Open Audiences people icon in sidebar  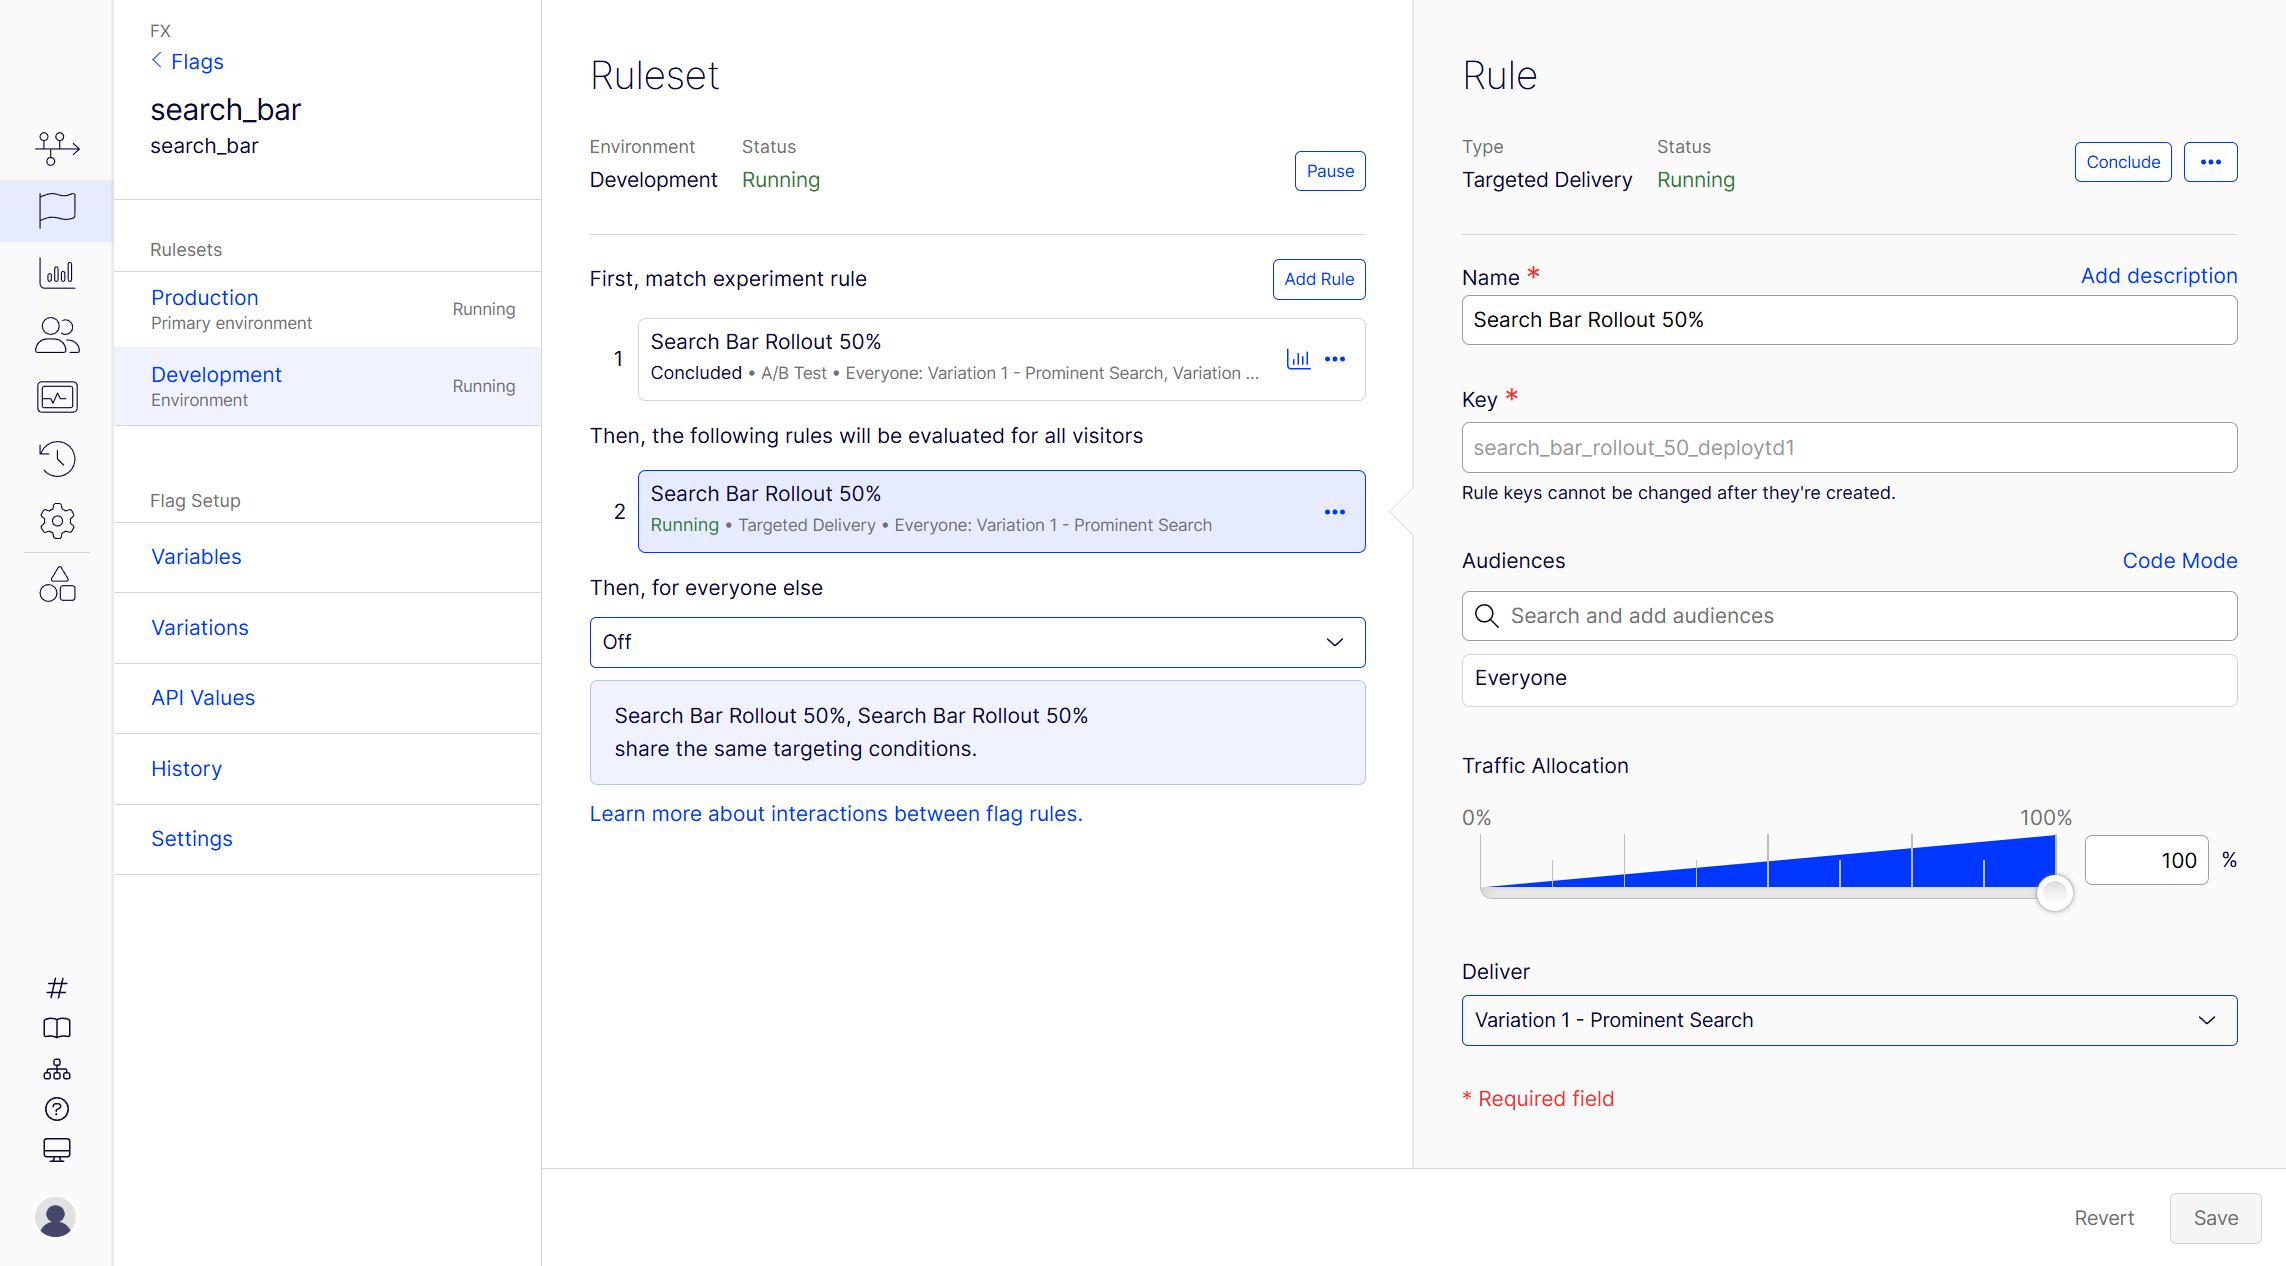(57, 336)
